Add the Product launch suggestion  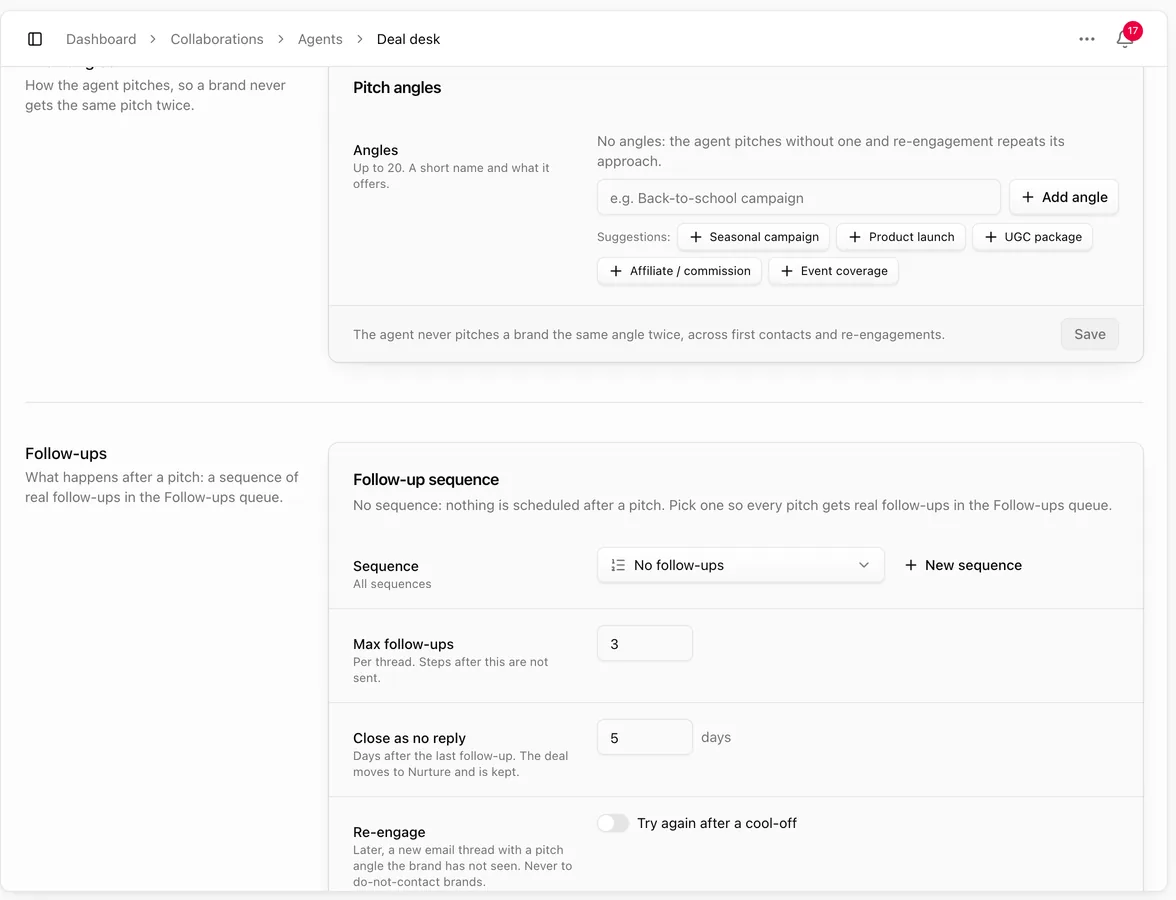pyautogui.click(x=901, y=237)
